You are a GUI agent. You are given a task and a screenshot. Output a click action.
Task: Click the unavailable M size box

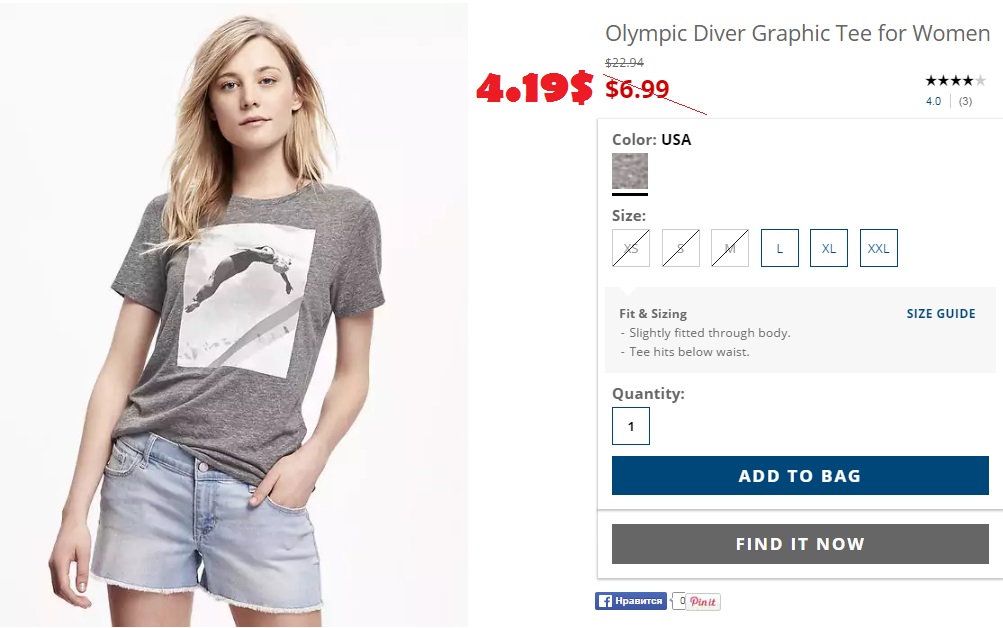tap(730, 248)
